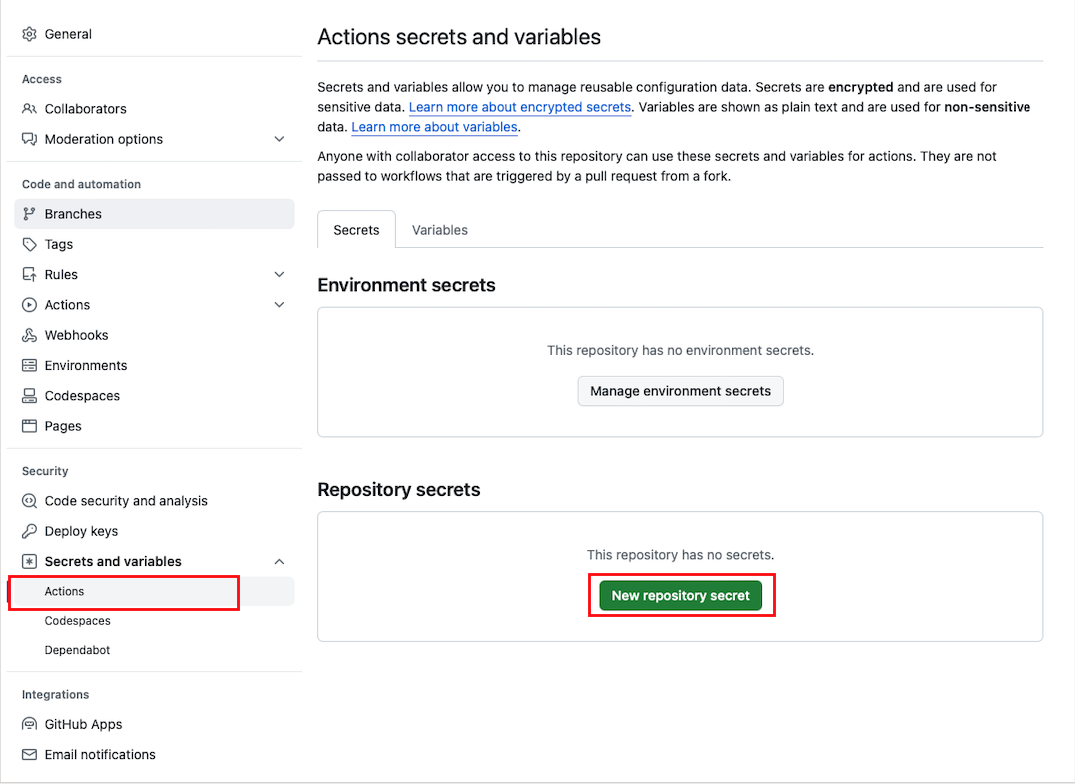Open Email notifications settings

(x=154, y=755)
